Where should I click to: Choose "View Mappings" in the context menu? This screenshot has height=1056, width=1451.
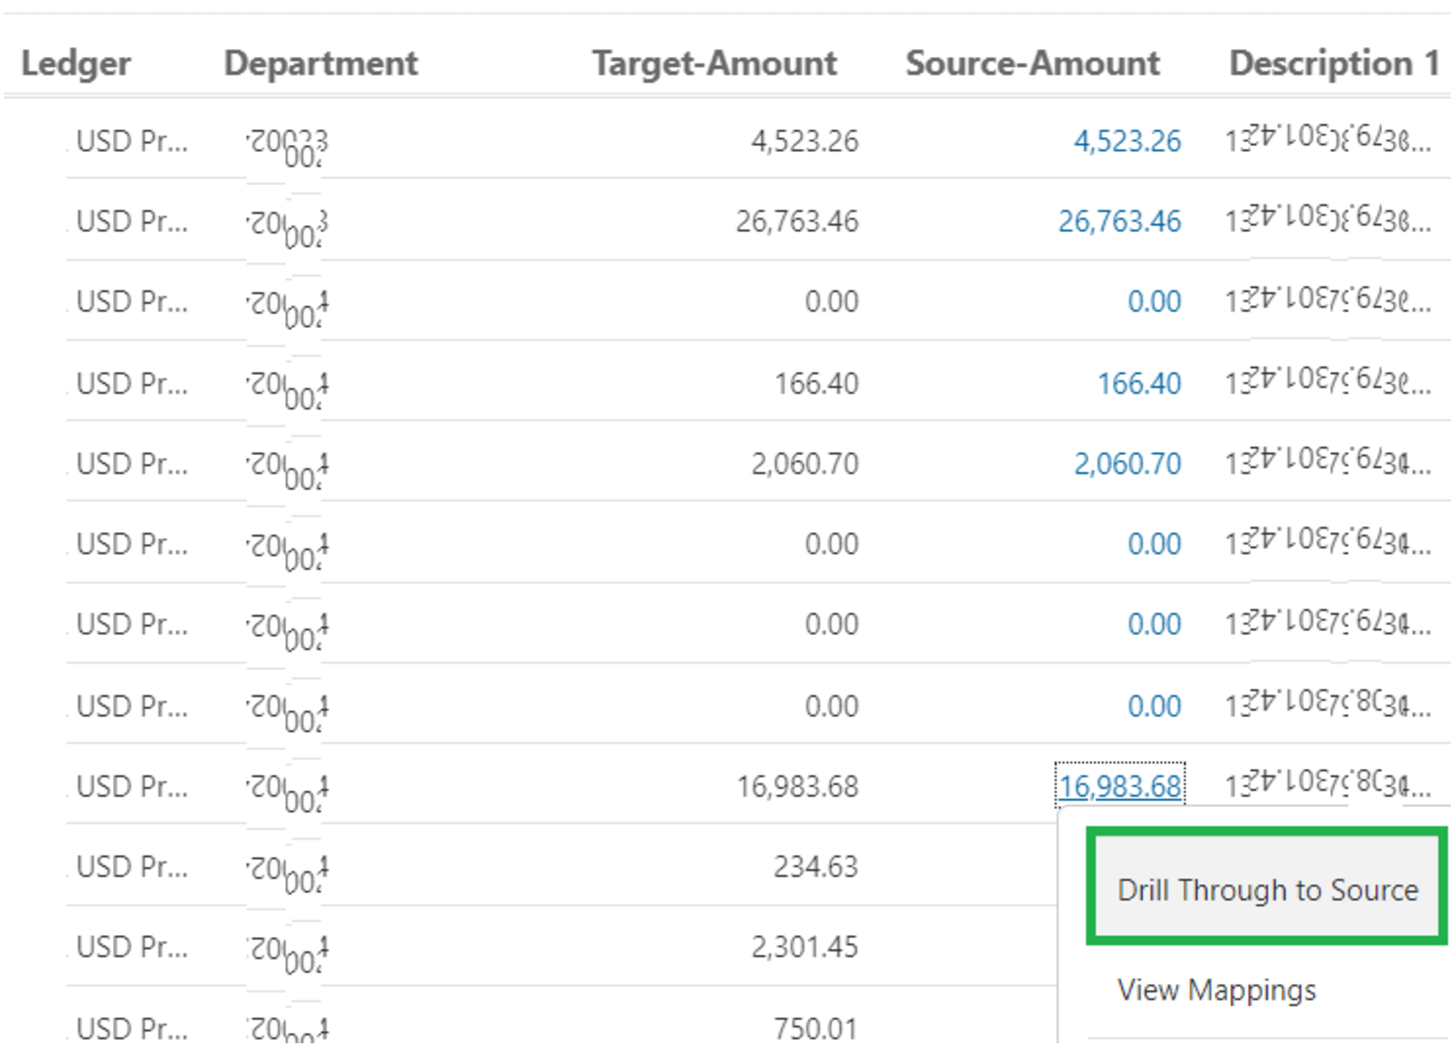pyautogui.click(x=1216, y=991)
